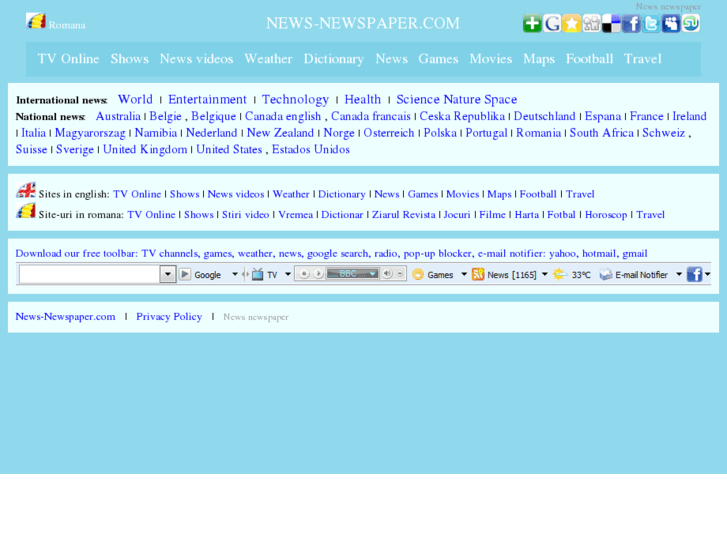This screenshot has width=727, height=545.
Task: Expand the TV dropdown arrow in toolbar
Action: click(287, 274)
